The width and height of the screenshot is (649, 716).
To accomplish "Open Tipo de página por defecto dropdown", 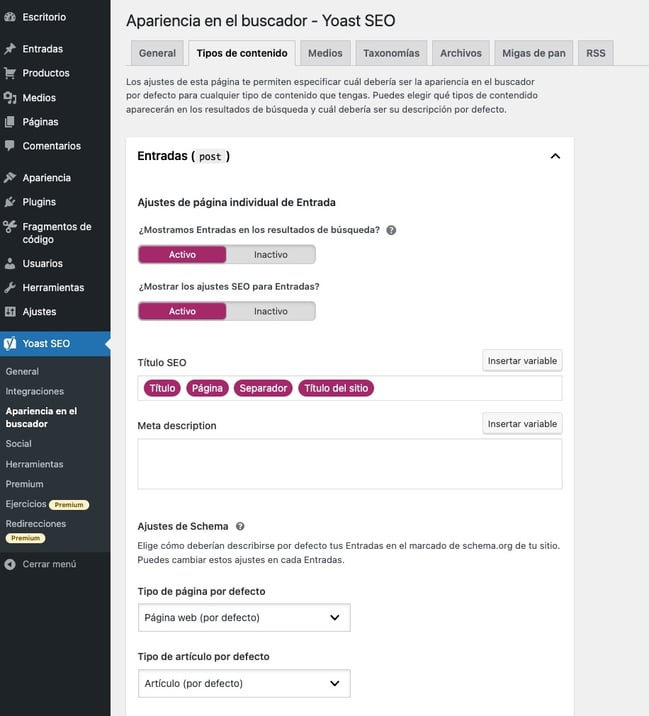I will click(x=244, y=617).
